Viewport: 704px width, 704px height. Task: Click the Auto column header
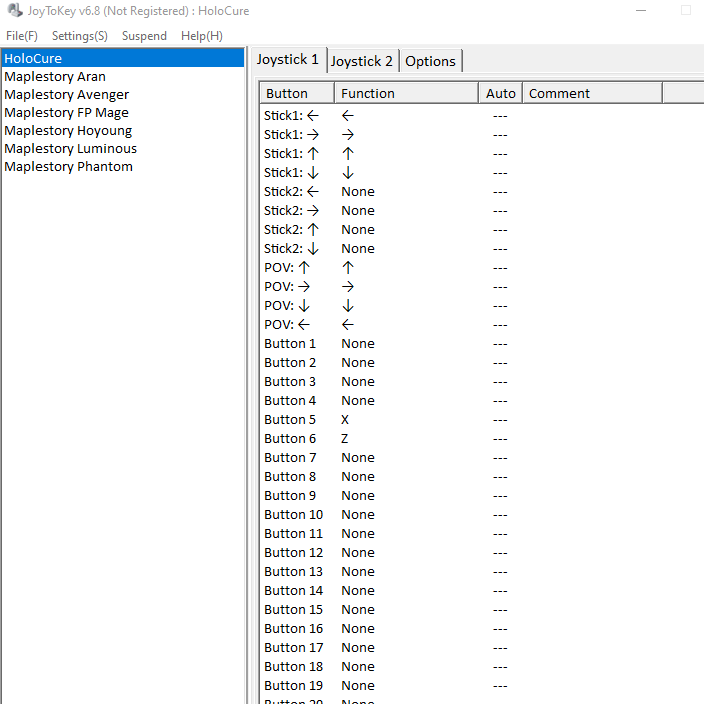[x=500, y=93]
